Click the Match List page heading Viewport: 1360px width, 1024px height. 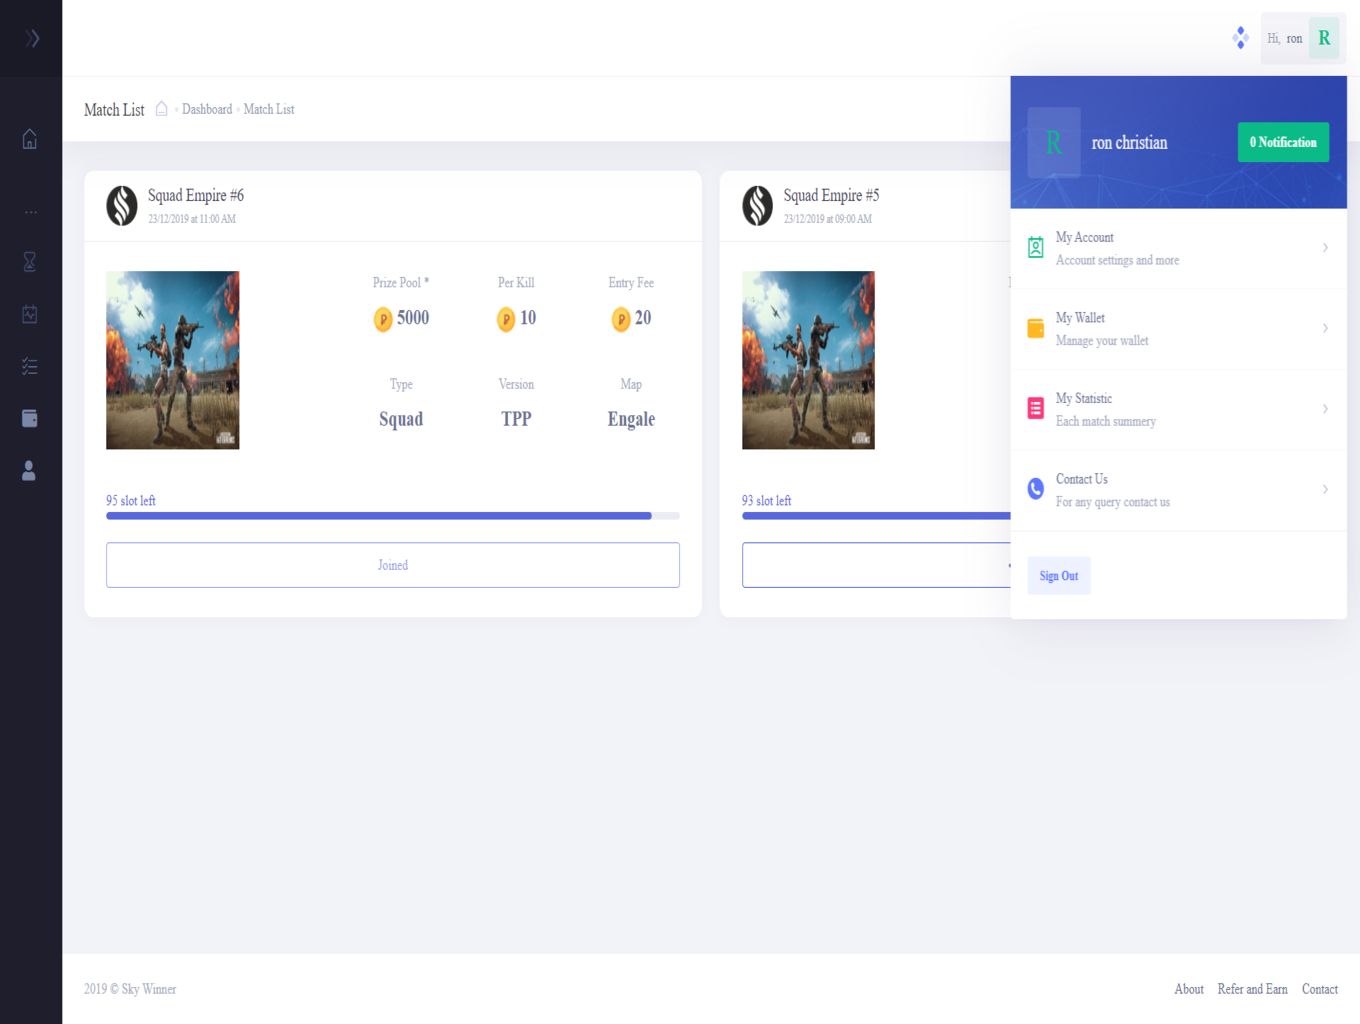pyautogui.click(x=114, y=110)
